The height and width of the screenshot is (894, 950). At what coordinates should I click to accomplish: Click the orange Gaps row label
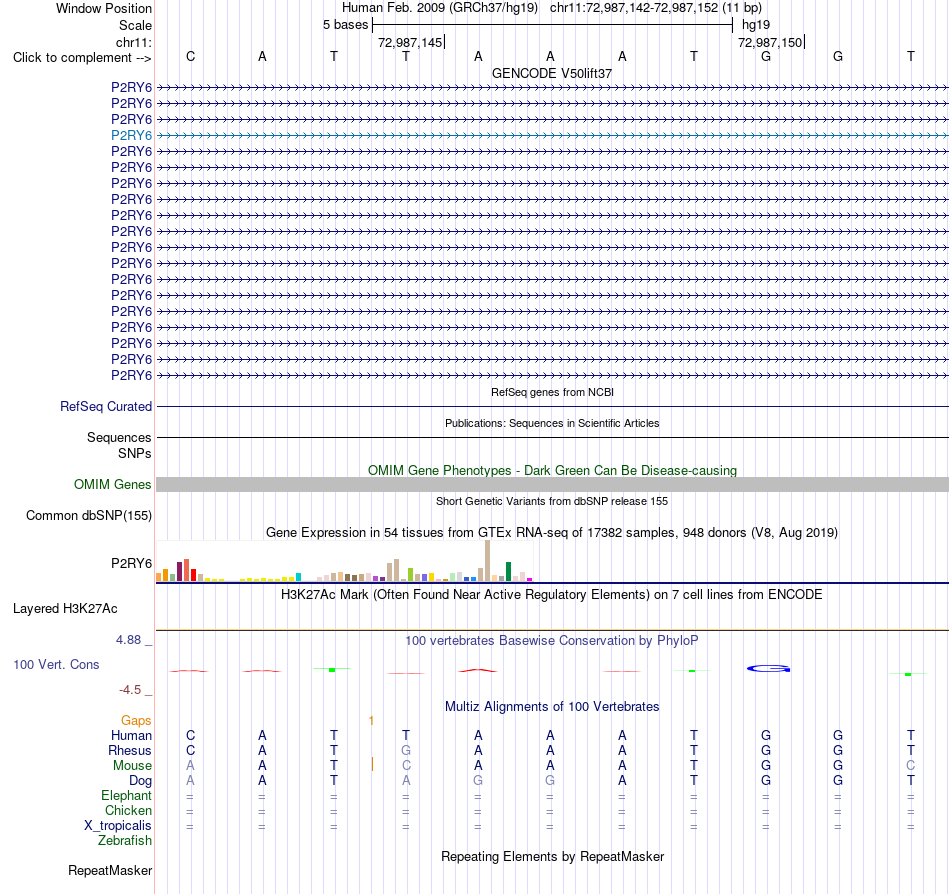(136, 720)
